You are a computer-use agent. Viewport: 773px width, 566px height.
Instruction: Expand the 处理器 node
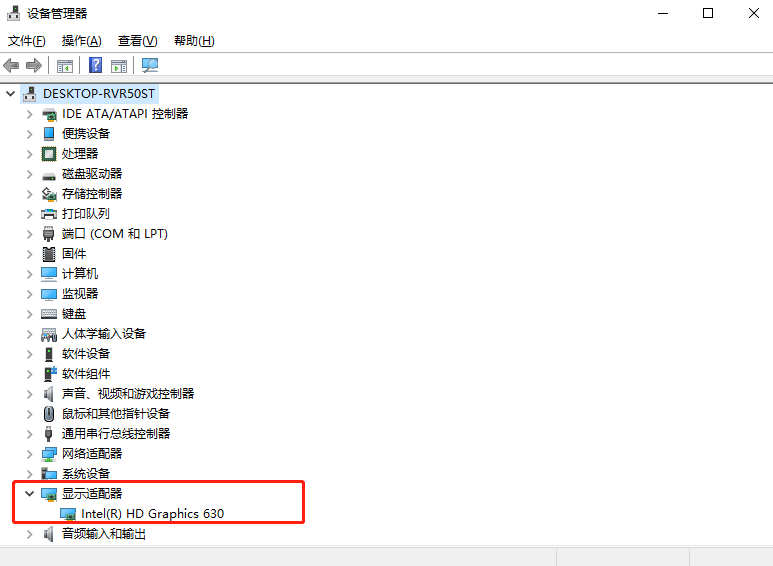(30, 154)
